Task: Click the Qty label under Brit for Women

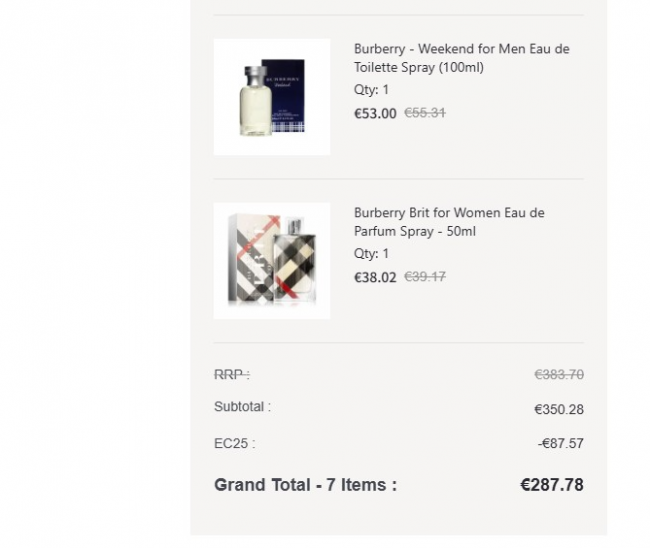Action: pyautogui.click(x=371, y=254)
